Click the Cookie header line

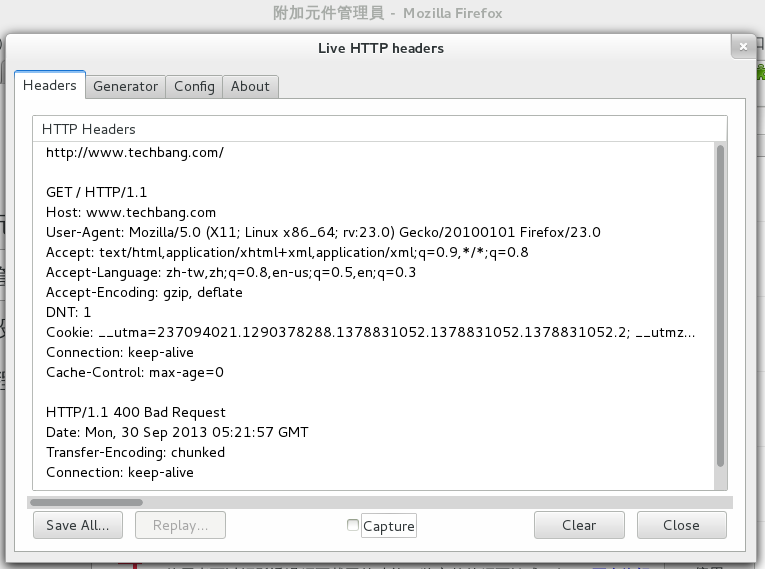[370, 332]
